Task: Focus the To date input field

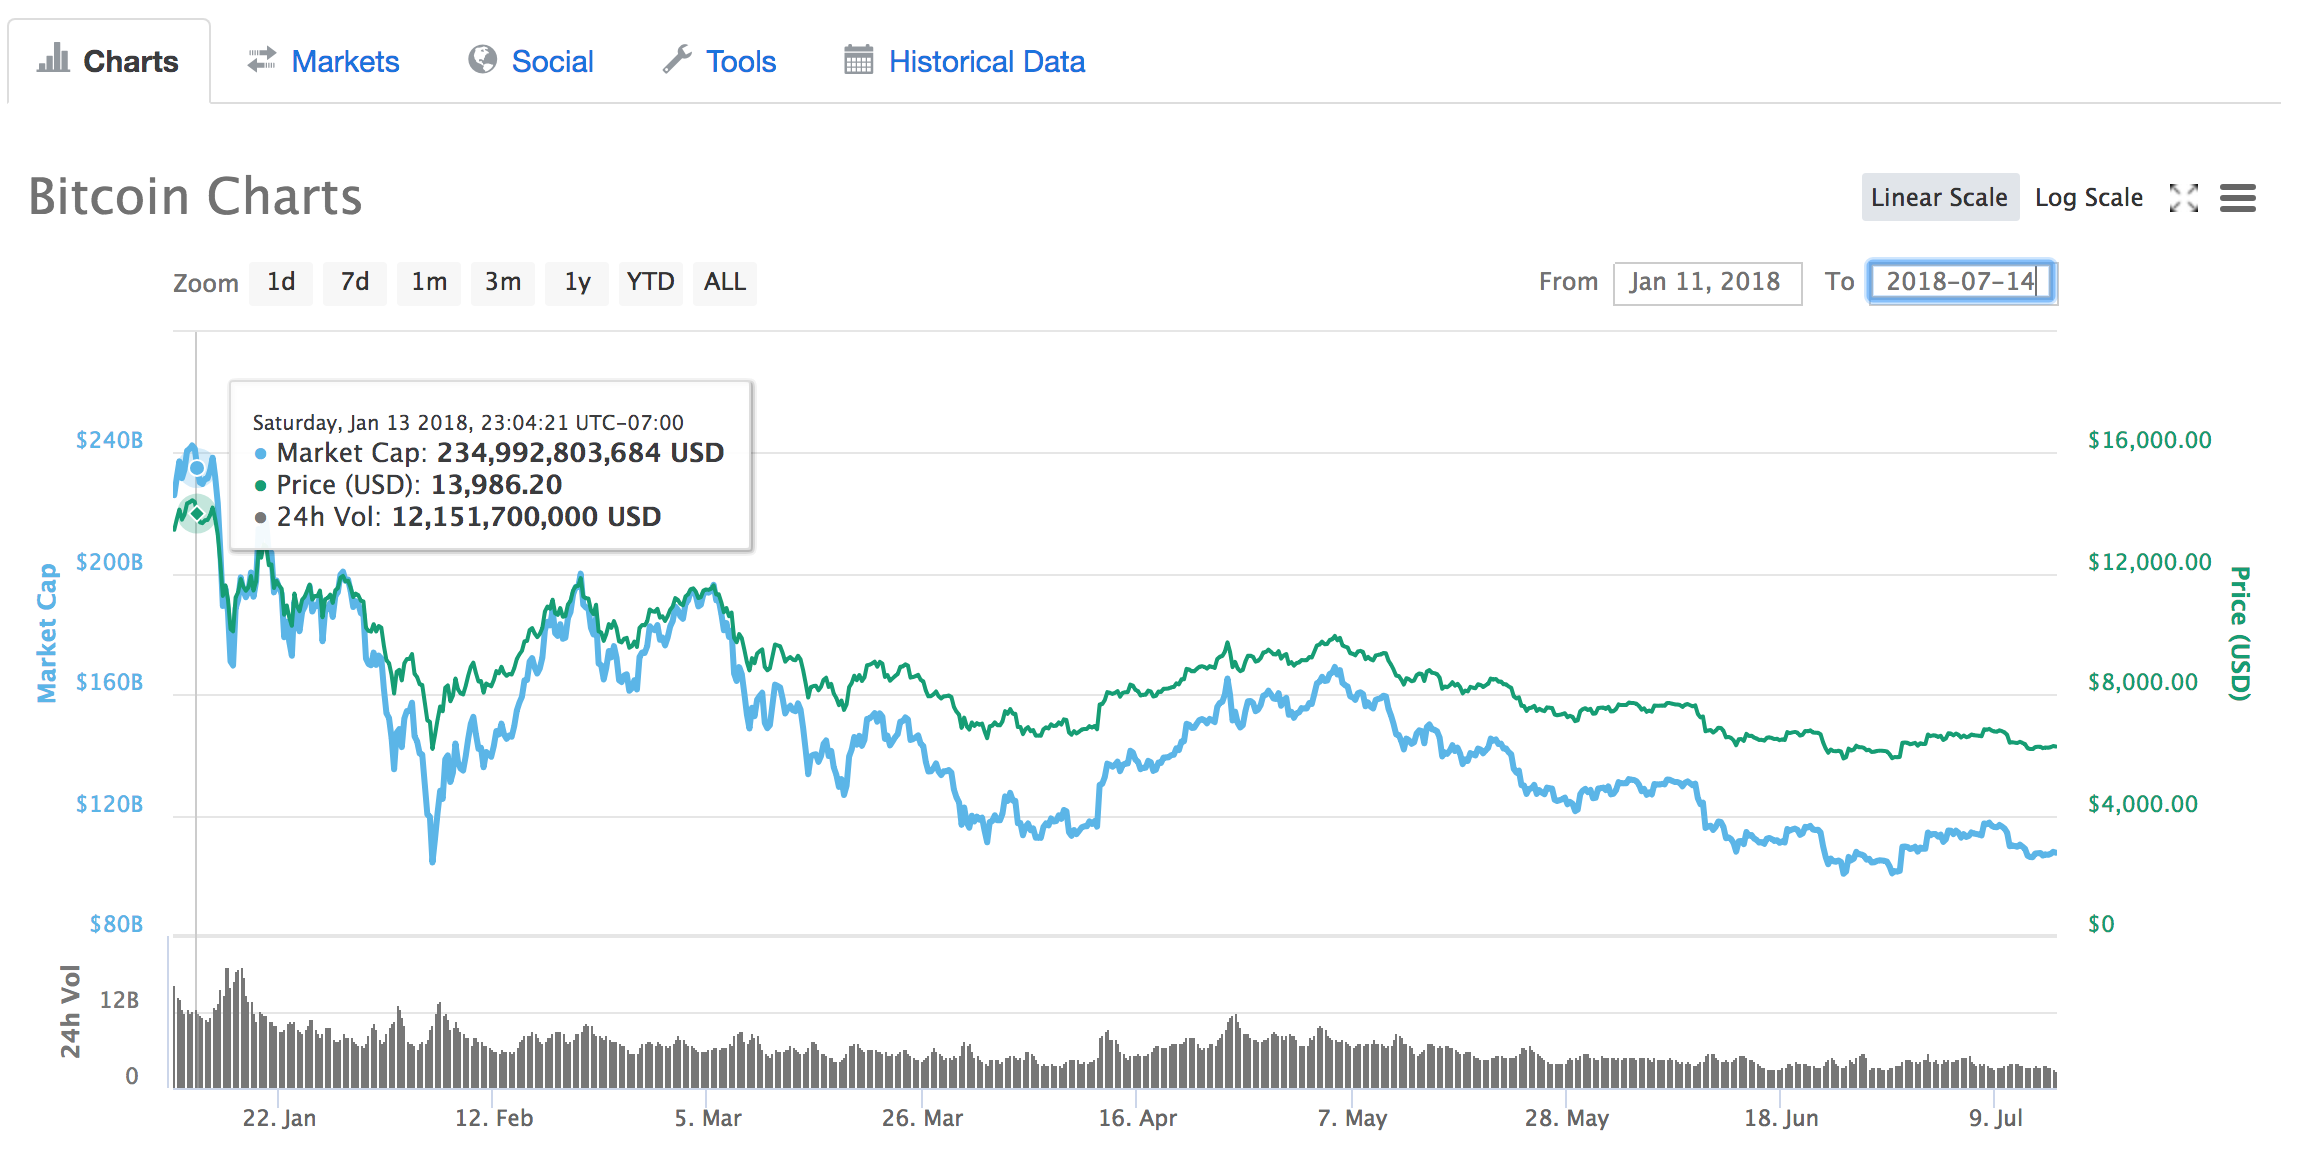Action: [x=1961, y=282]
